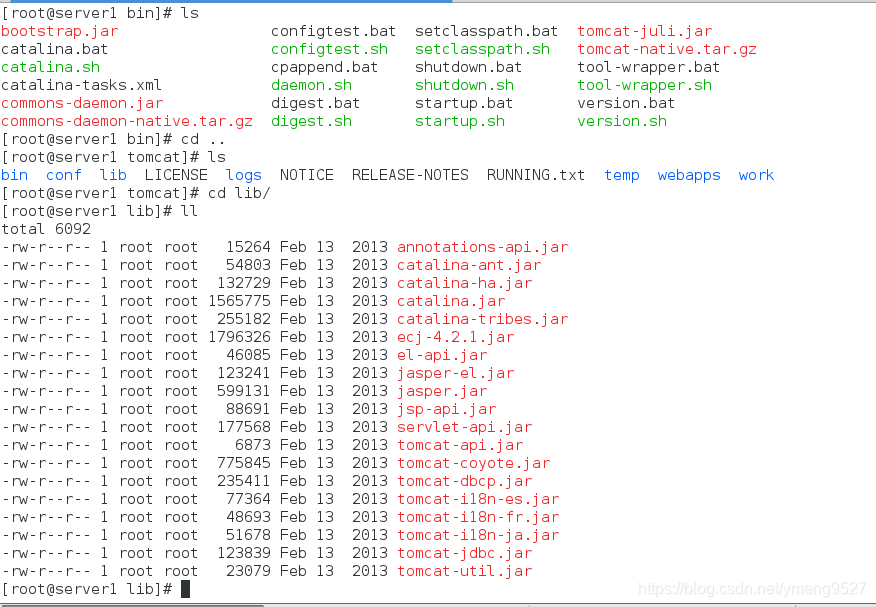Select startup.sh entry
876x607 pixels.
460,121
